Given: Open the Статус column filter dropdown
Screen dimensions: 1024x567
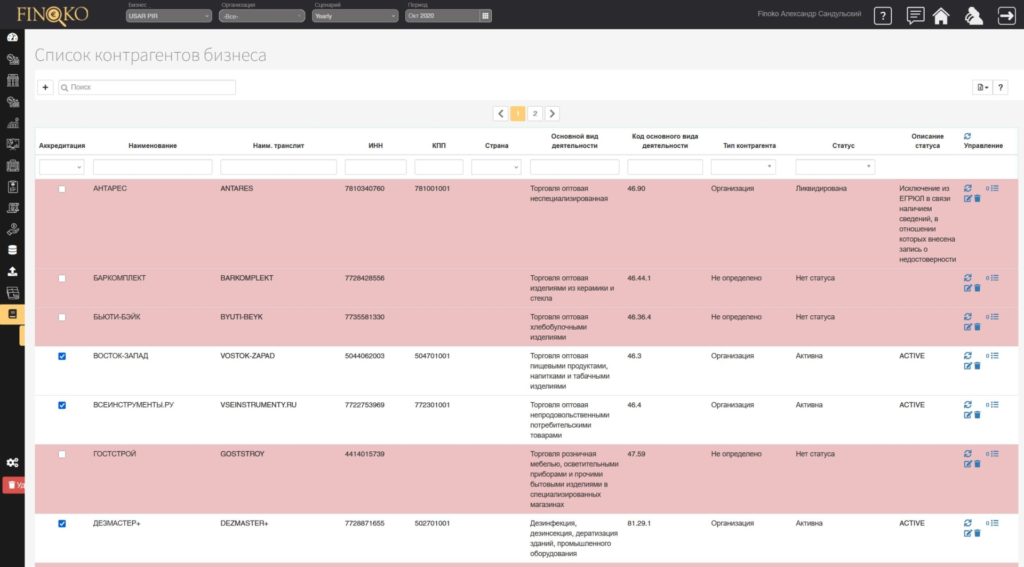Looking at the screenshot, I should 835,167.
